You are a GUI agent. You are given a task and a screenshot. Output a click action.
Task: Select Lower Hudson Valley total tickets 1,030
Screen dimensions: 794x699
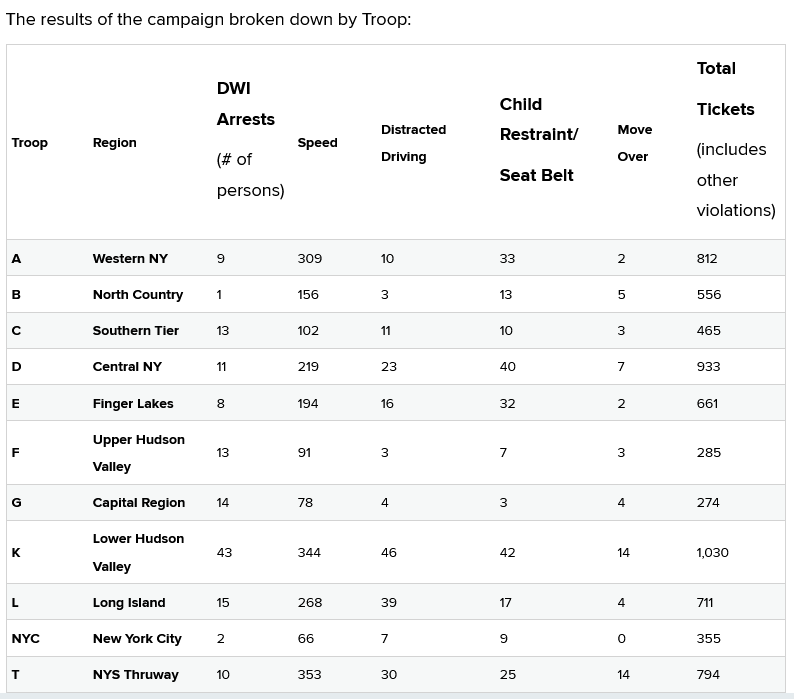tap(712, 553)
